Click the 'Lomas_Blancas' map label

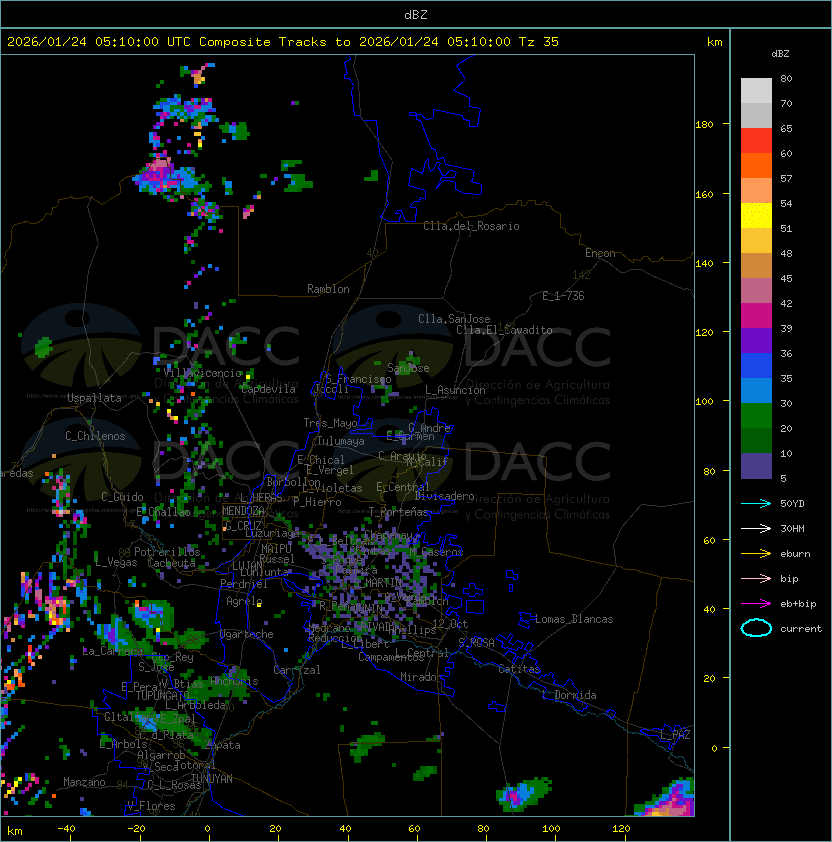point(574,619)
